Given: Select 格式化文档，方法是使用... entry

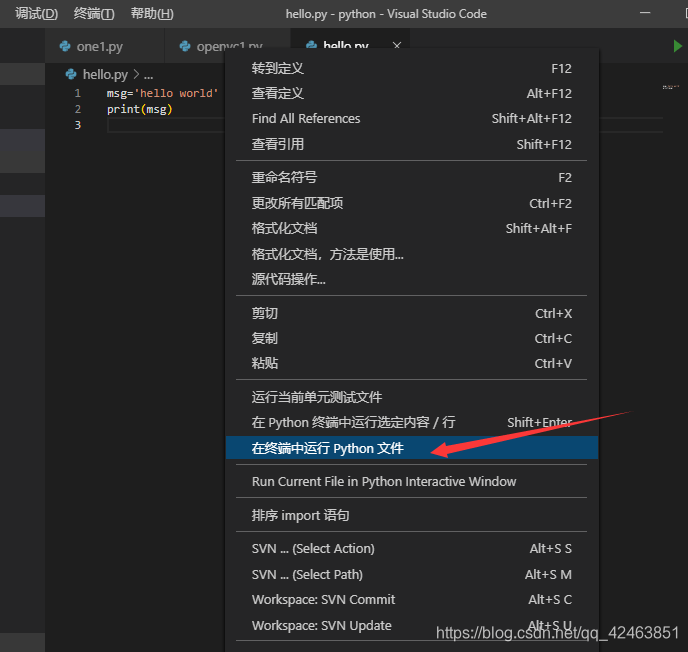Looking at the screenshot, I should point(412,254).
